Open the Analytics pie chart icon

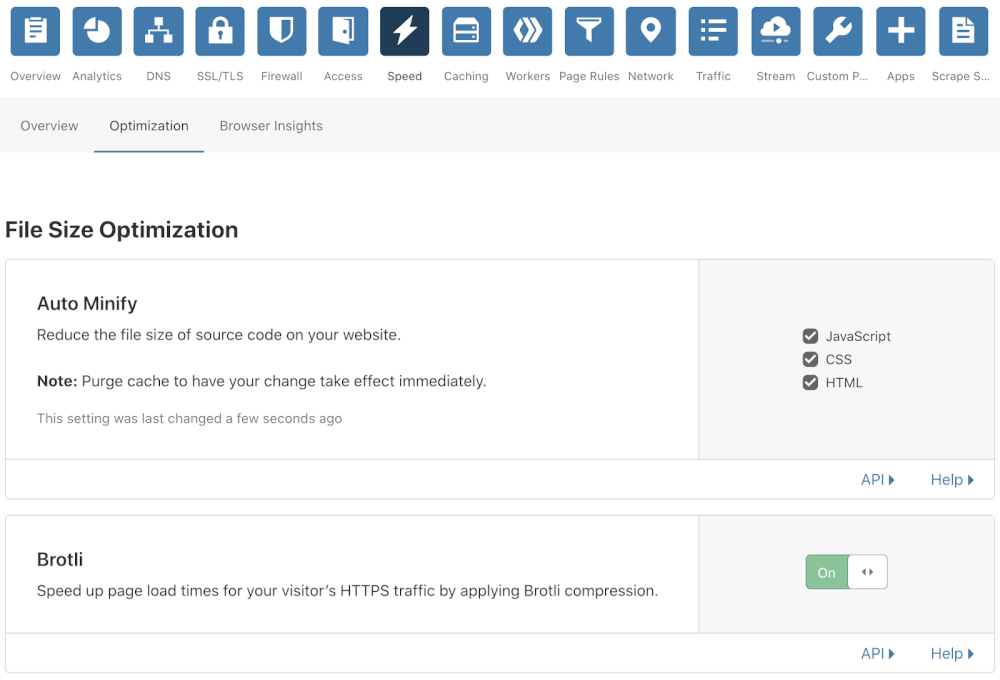click(x=97, y=32)
